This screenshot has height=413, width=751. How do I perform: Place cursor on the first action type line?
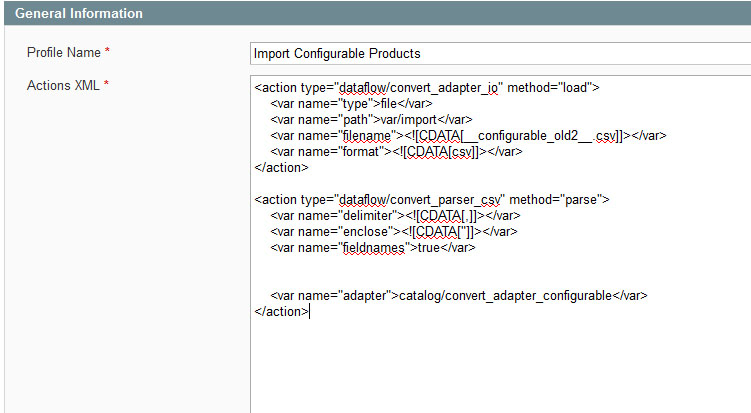[427, 88]
